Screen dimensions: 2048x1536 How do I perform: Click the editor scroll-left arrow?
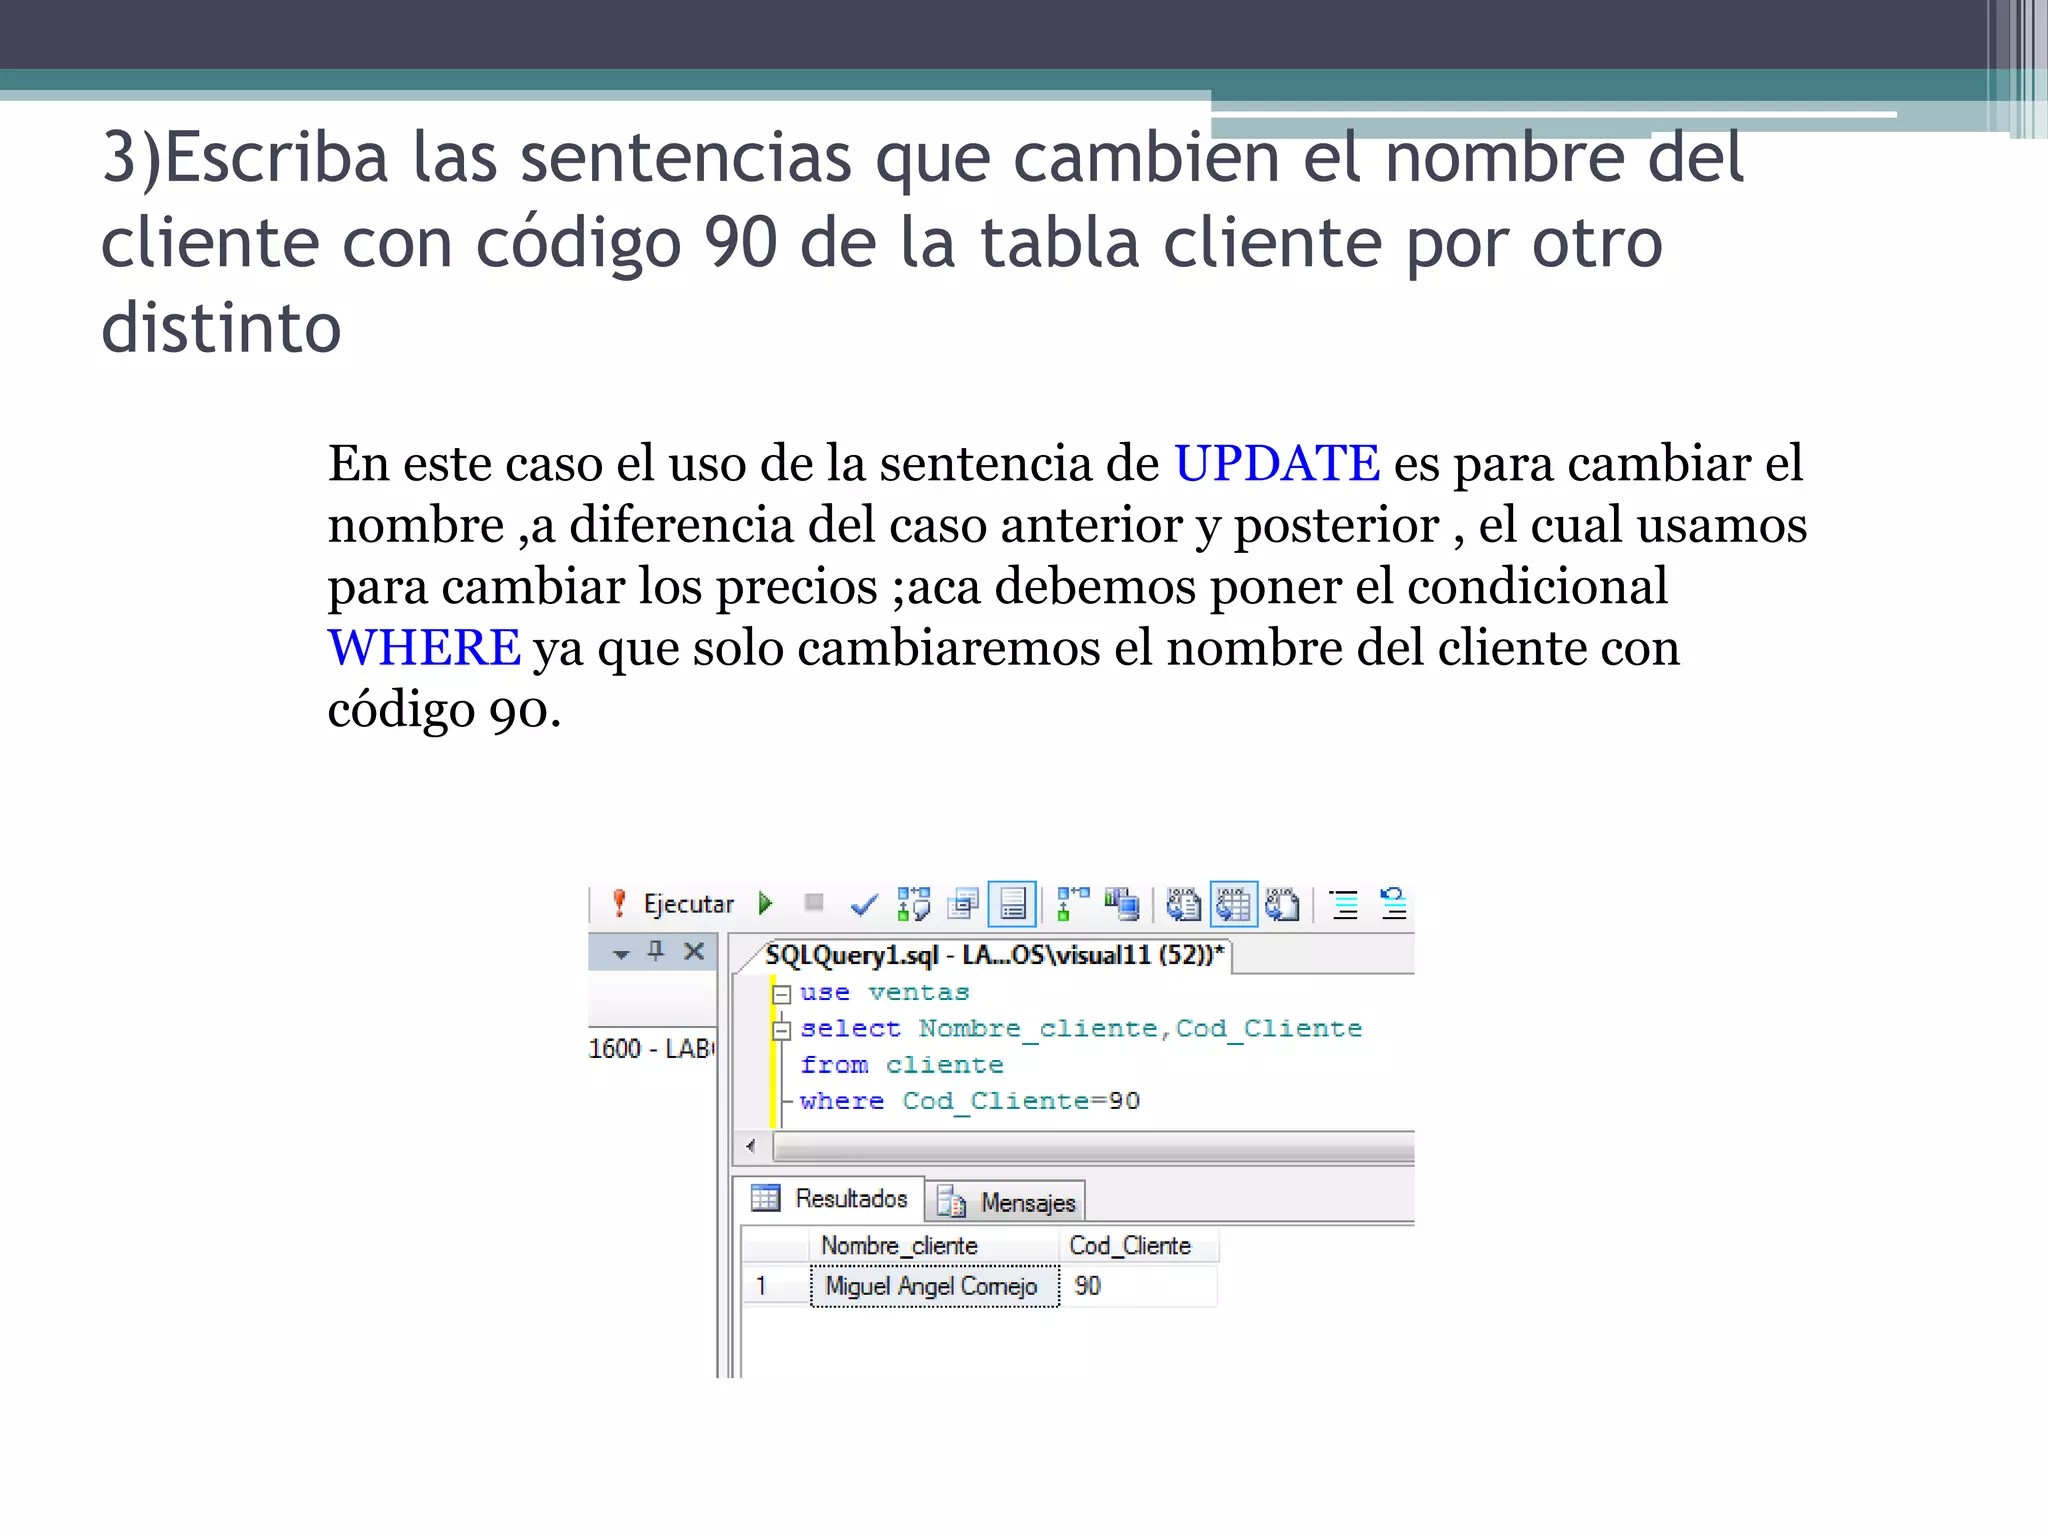(x=751, y=1146)
